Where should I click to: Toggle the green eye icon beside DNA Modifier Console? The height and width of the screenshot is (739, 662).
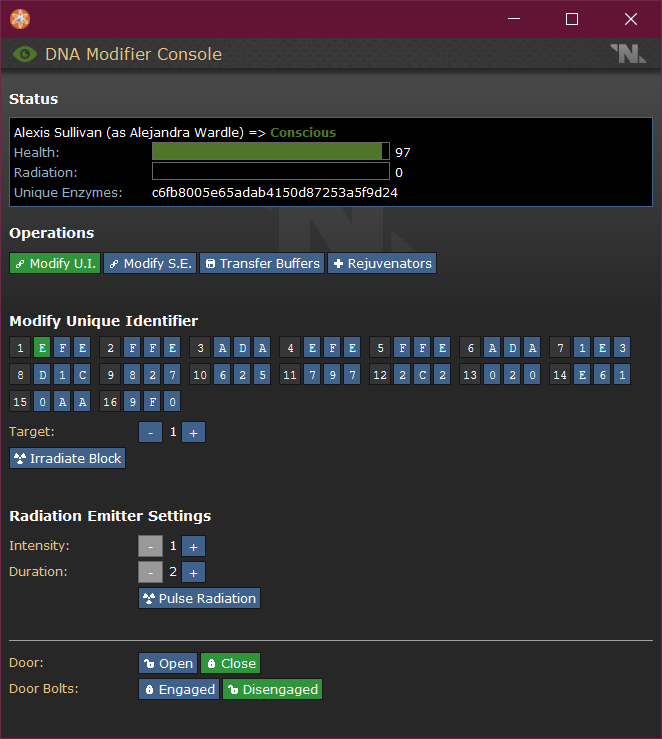(25, 54)
